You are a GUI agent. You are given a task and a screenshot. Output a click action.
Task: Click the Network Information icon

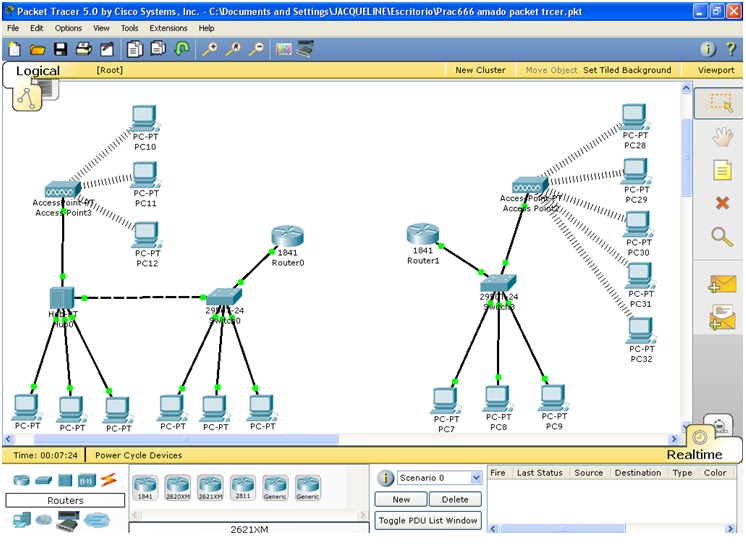click(707, 49)
